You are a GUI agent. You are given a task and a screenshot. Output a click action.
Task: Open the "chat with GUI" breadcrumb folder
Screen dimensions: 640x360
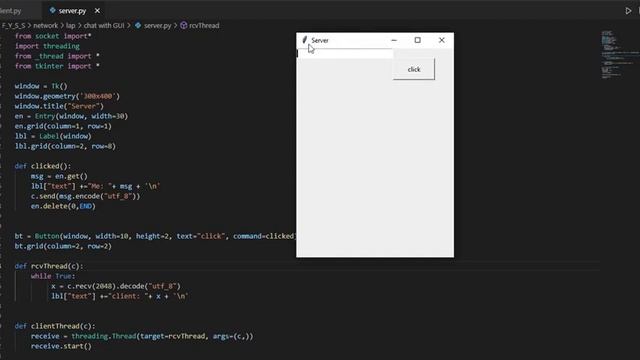click(x=104, y=25)
